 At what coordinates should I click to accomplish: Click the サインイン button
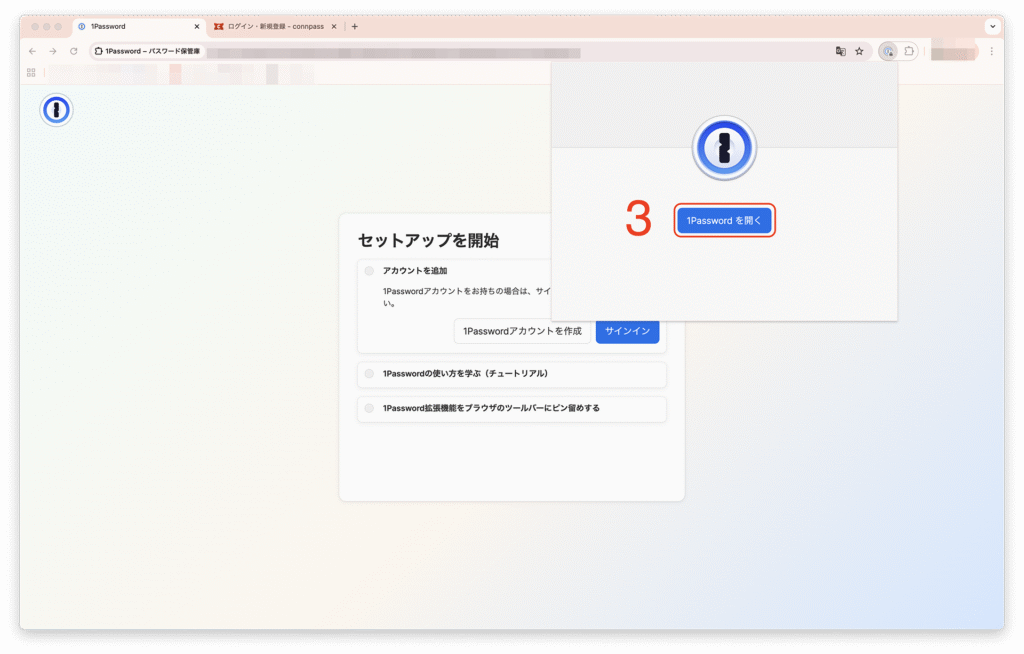tap(628, 331)
